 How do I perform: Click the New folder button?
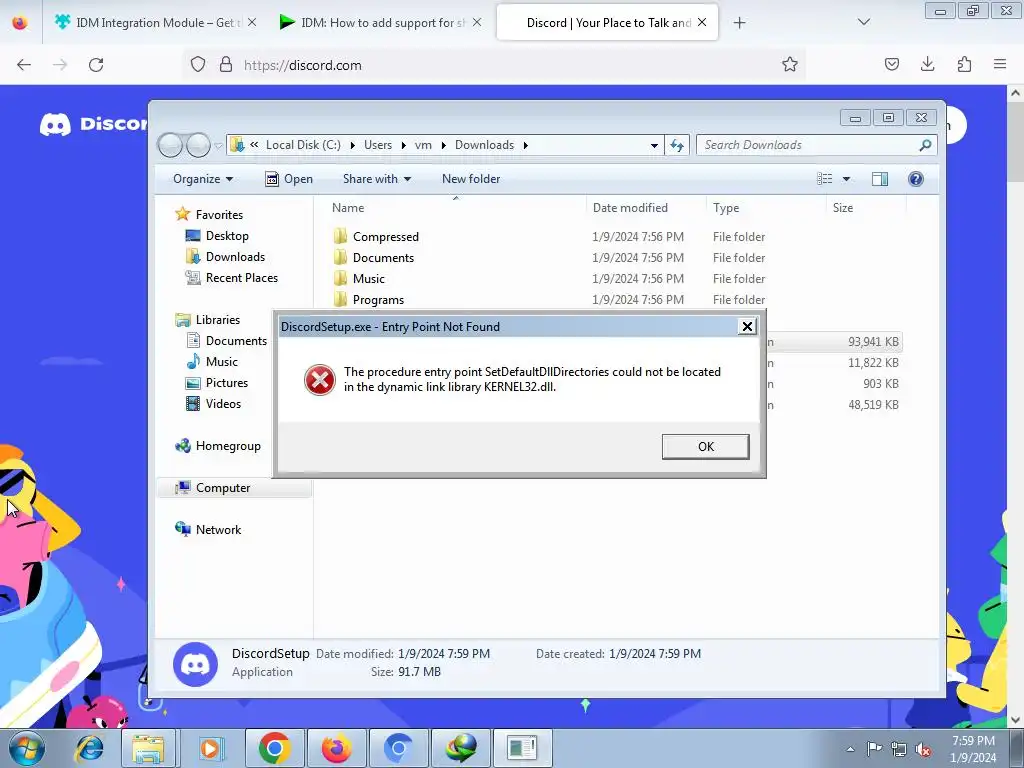tap(471, 179)
